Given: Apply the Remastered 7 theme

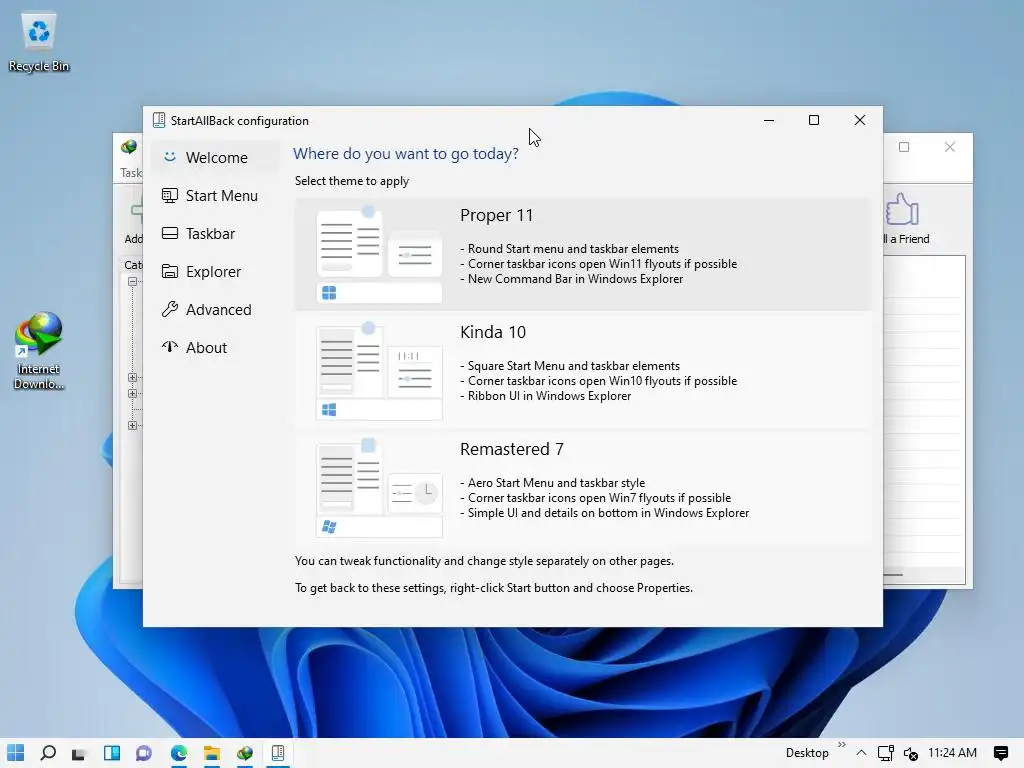Looking at the screenshot, I should [583, 487].
